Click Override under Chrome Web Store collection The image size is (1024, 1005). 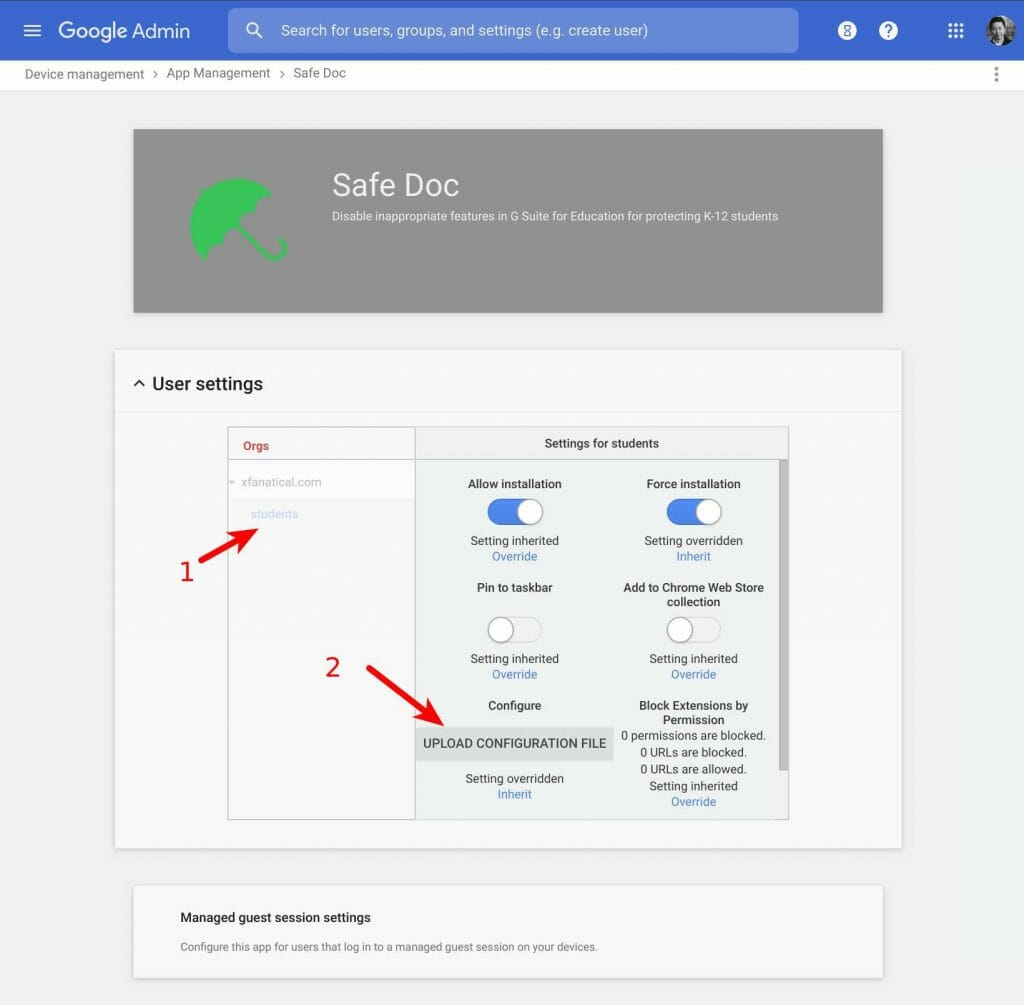(694, 675)
